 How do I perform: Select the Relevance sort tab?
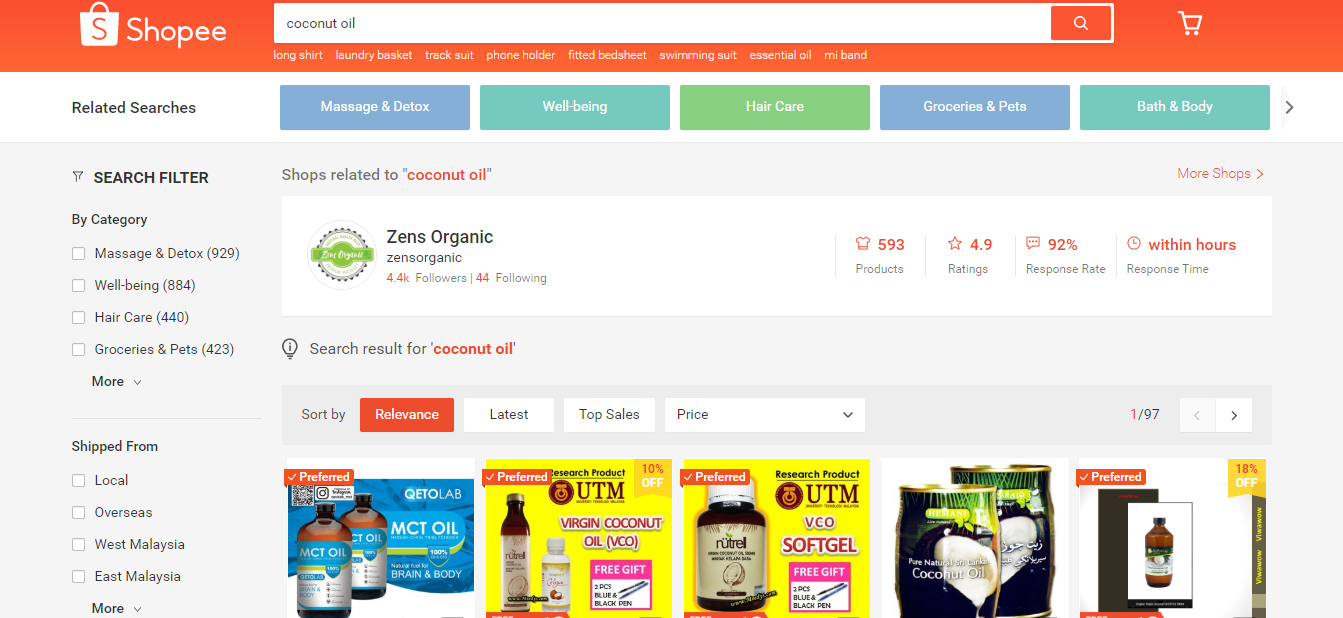[407, 415]
